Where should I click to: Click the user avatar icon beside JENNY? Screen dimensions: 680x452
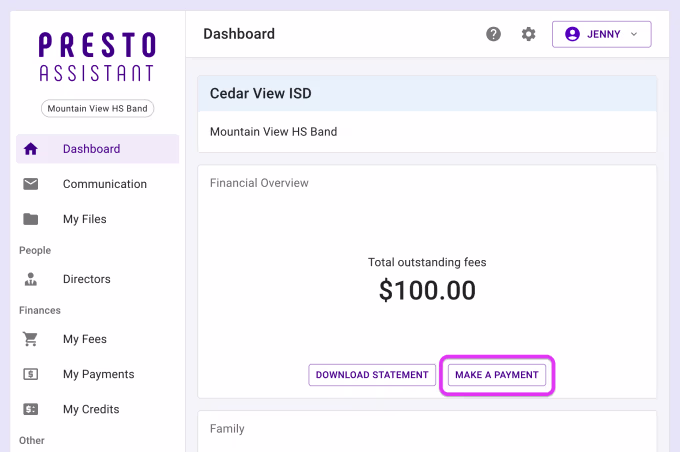572,34
